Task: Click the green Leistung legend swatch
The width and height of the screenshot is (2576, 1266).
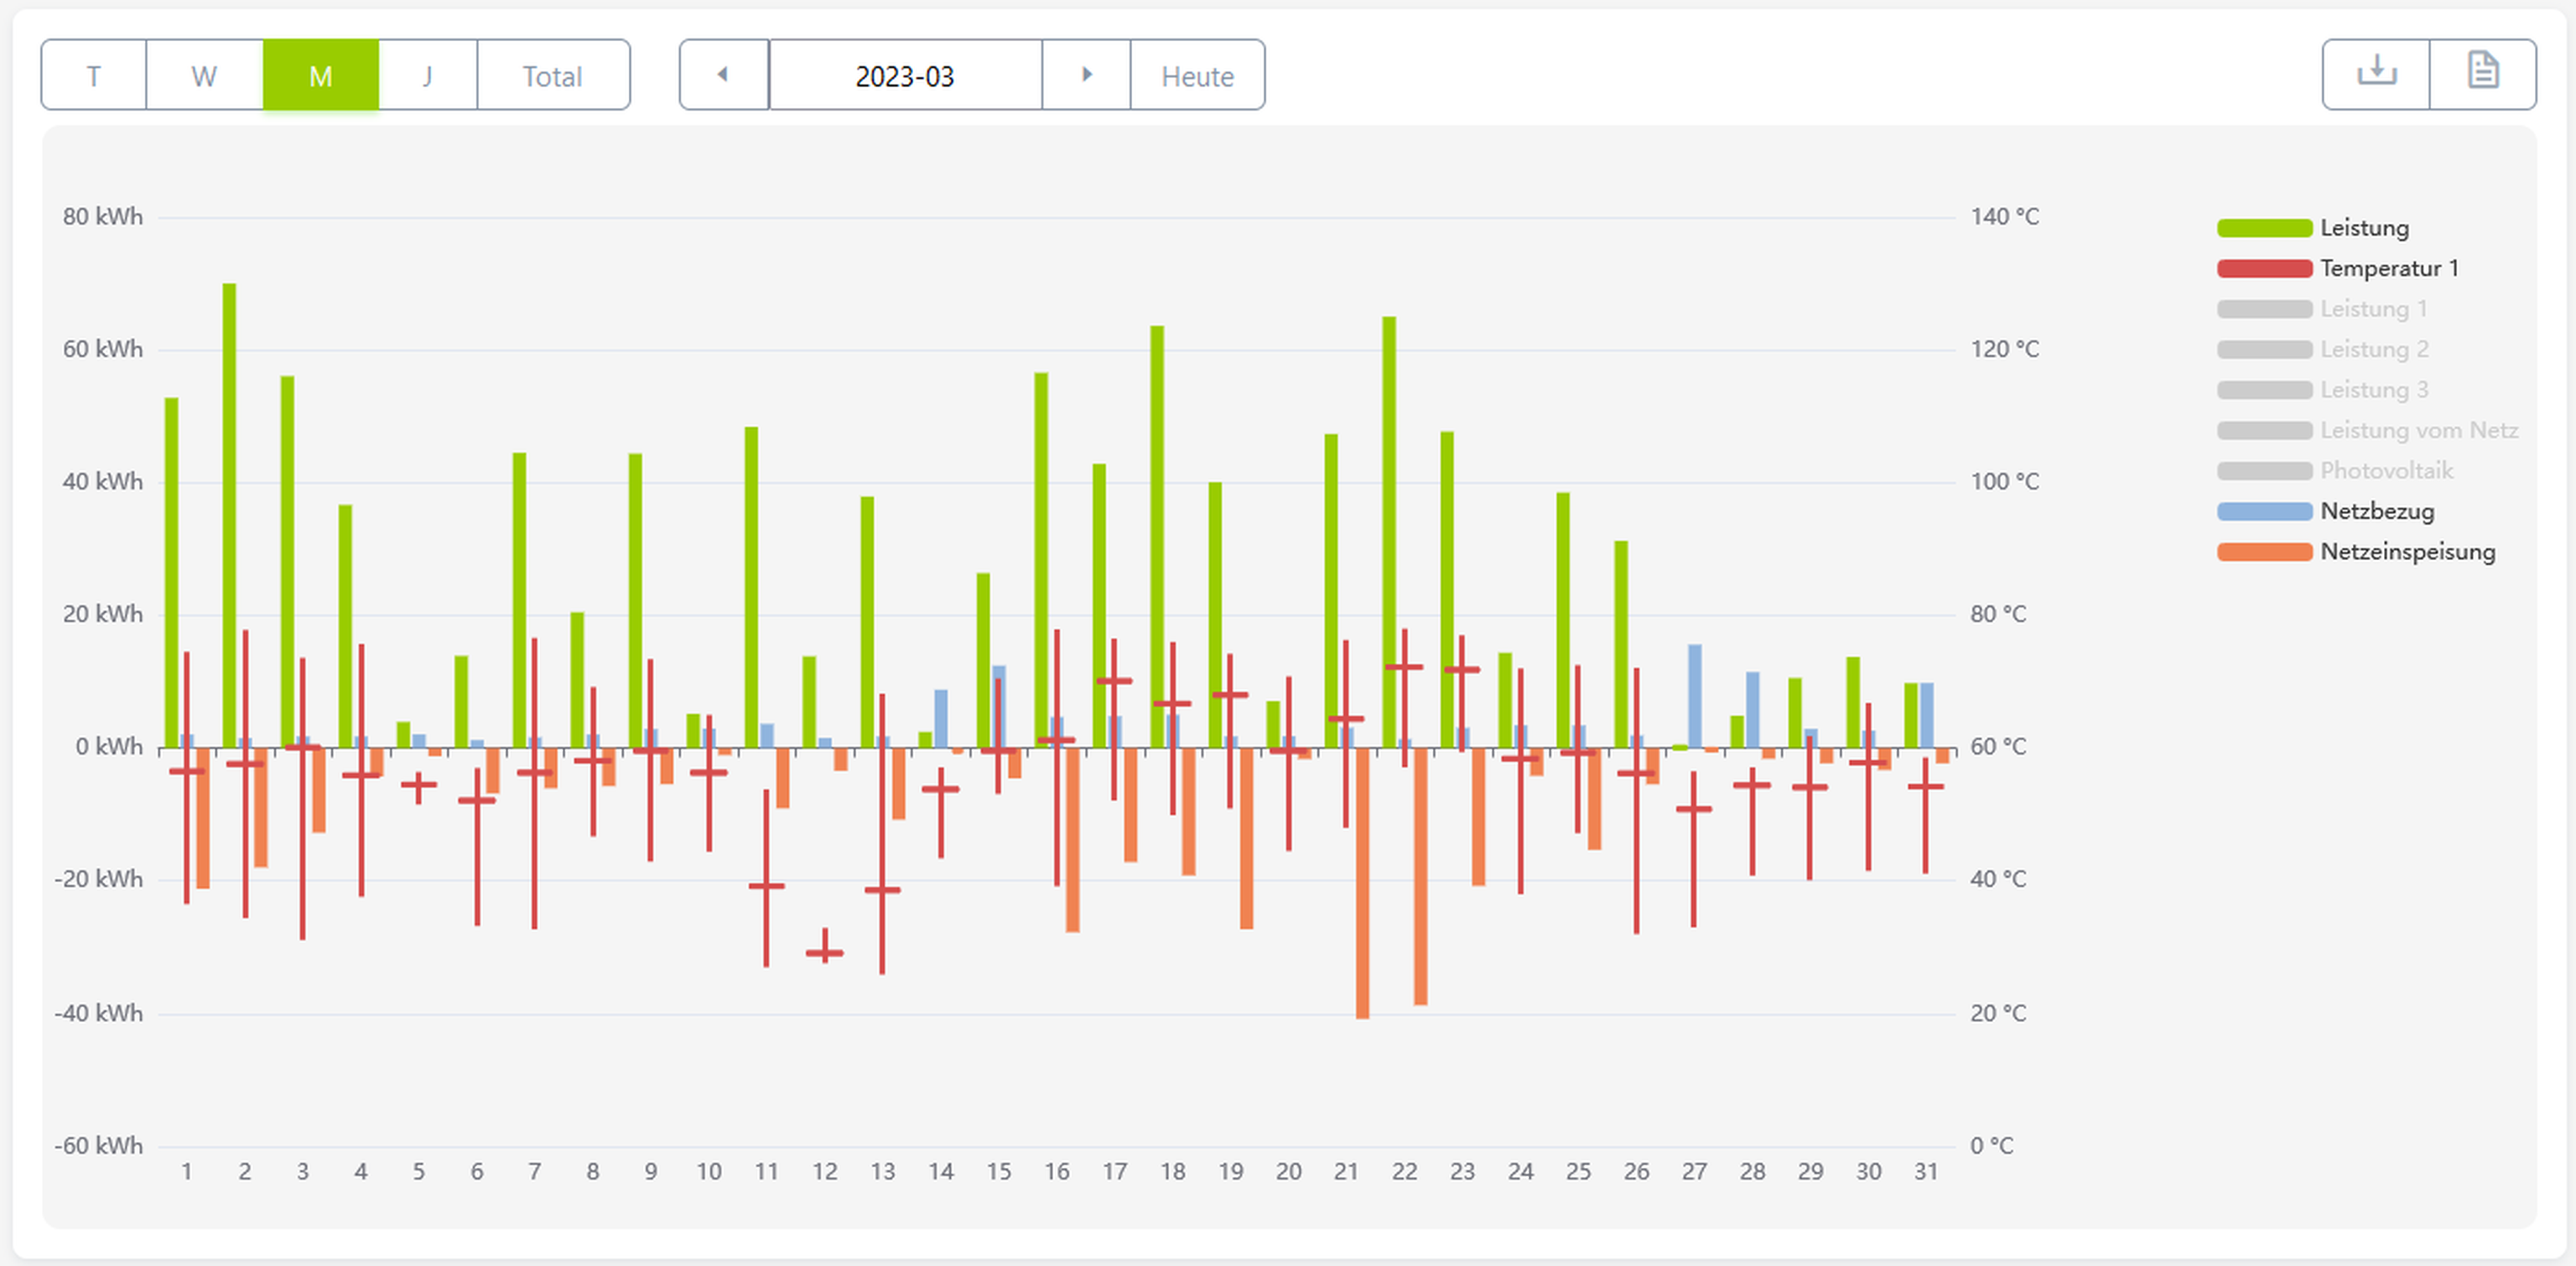Action: [x=2264, y=228]
